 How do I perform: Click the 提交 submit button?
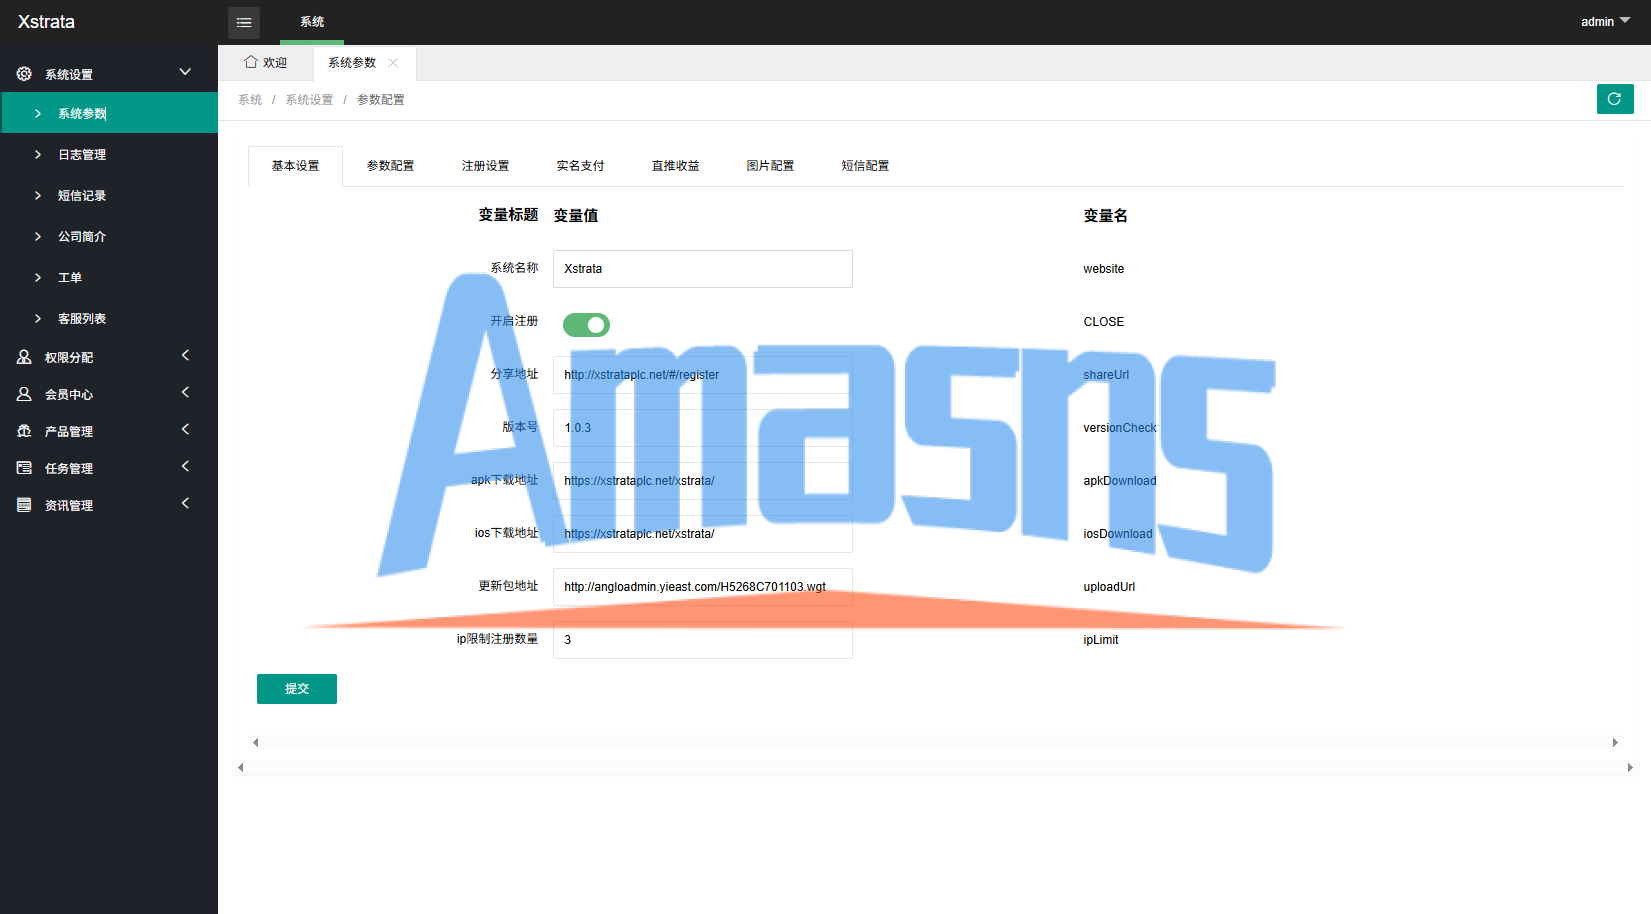[297, 689]
